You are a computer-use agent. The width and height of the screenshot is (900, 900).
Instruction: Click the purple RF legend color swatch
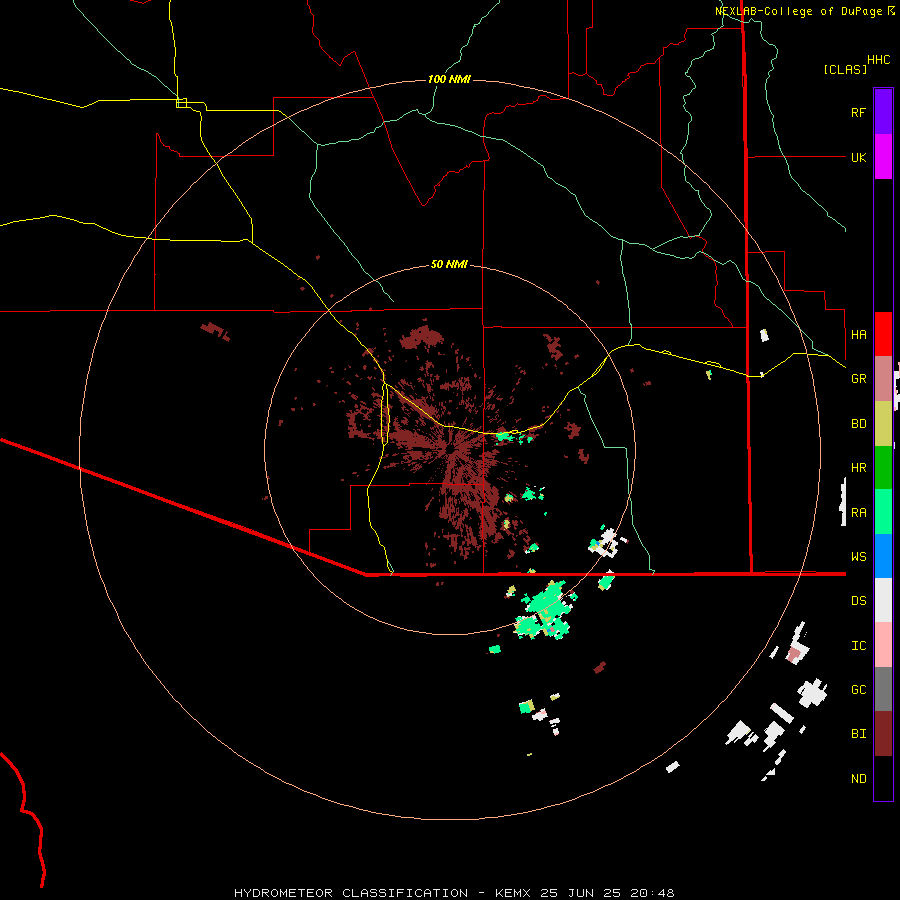click(883, 112)
